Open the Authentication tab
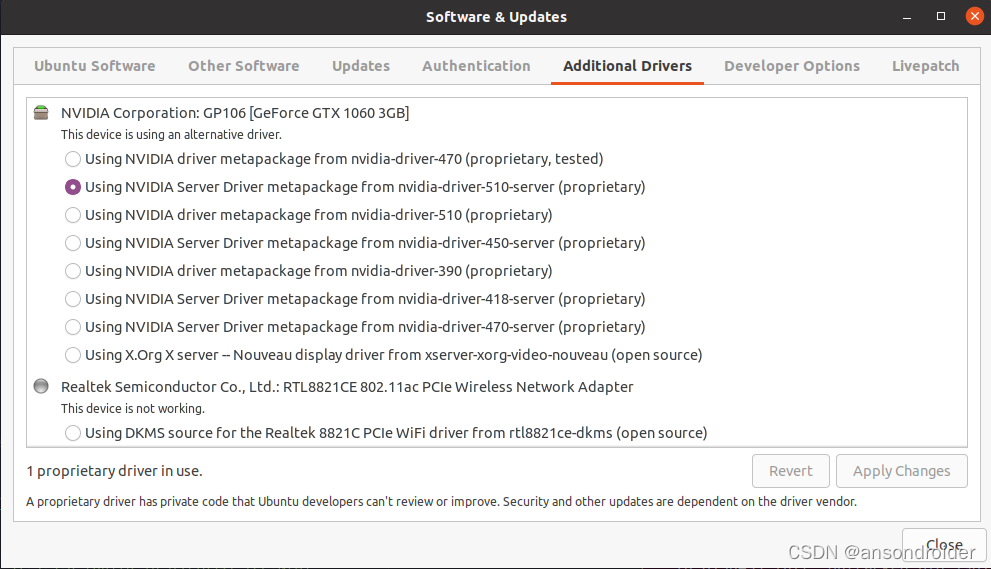The image size is (991, 569). point(477,66)
